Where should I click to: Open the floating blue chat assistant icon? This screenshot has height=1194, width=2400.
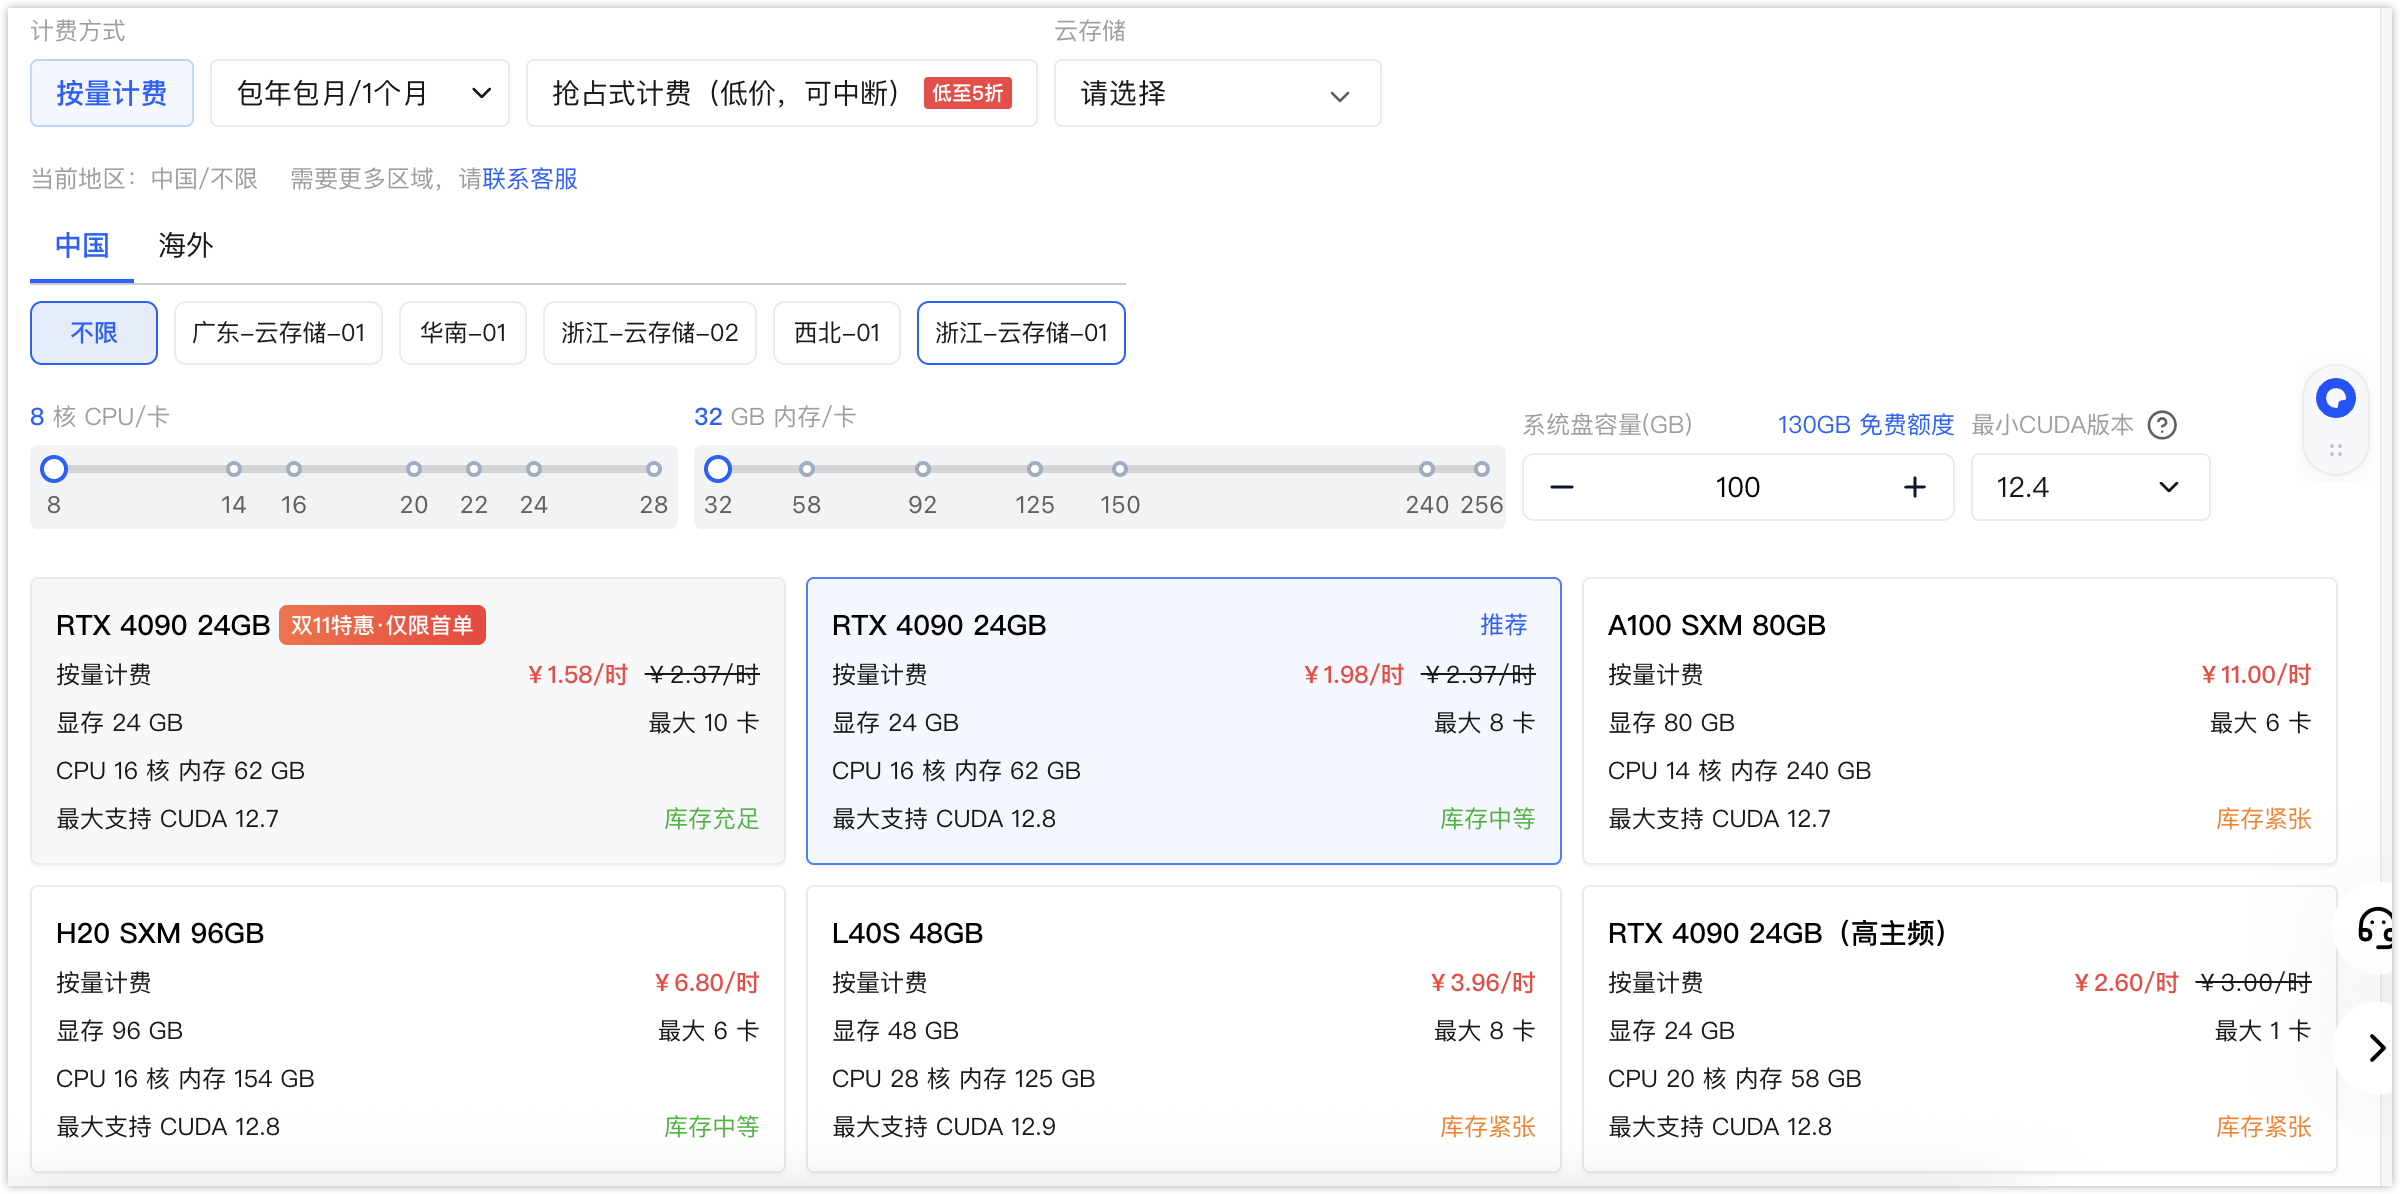coord(2336,397)
